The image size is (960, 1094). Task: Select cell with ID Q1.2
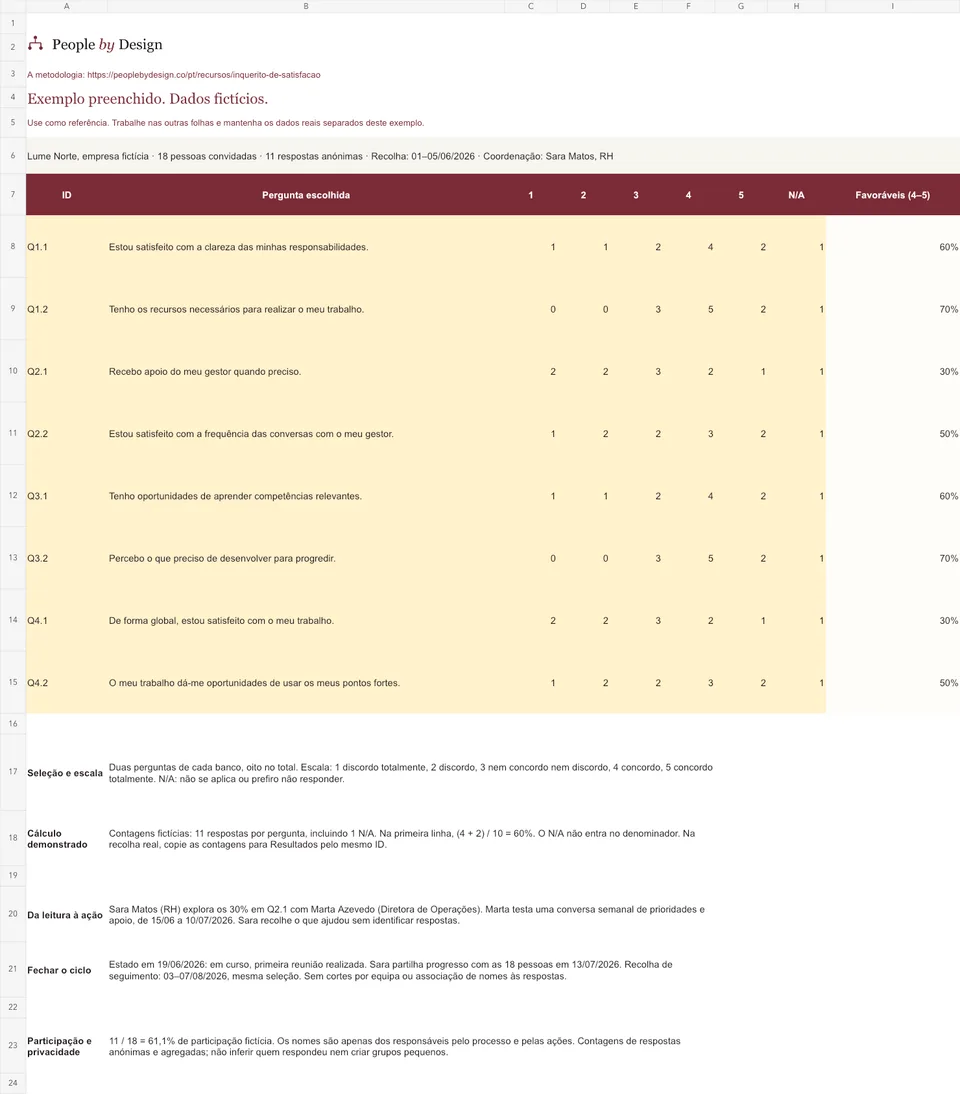coord(66,309)
